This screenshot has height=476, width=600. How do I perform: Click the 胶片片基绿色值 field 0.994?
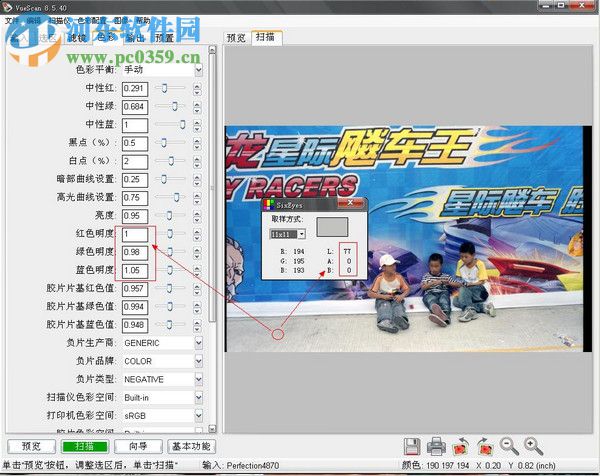pos(135,307)
